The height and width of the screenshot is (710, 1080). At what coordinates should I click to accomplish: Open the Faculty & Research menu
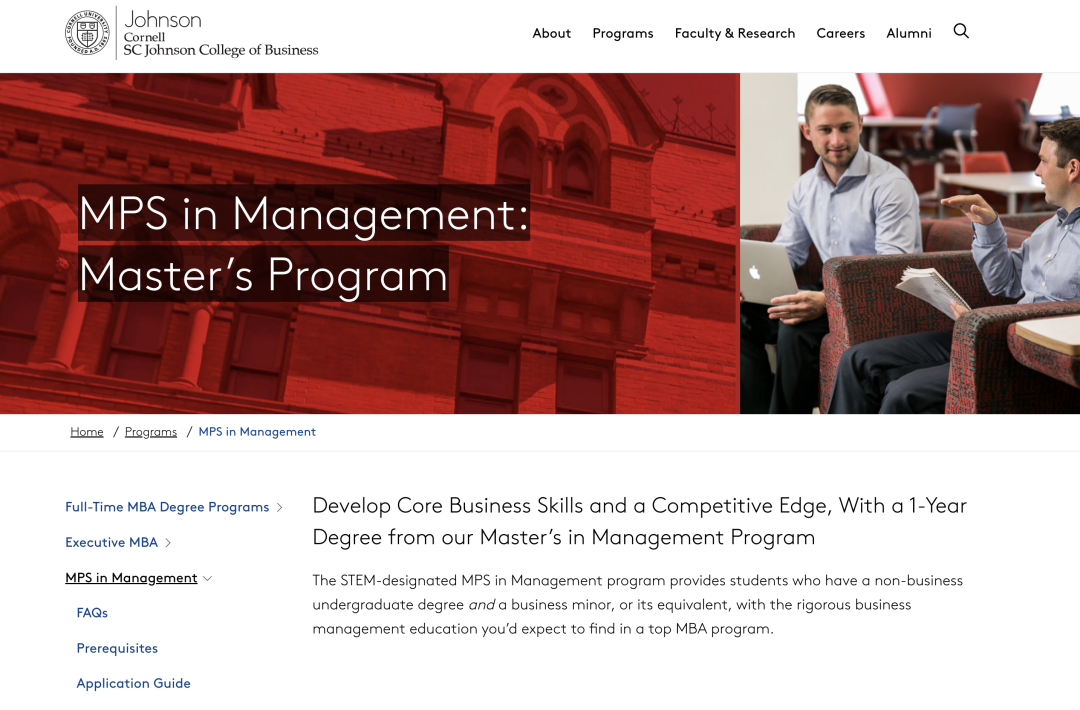(x=734, y=33)
